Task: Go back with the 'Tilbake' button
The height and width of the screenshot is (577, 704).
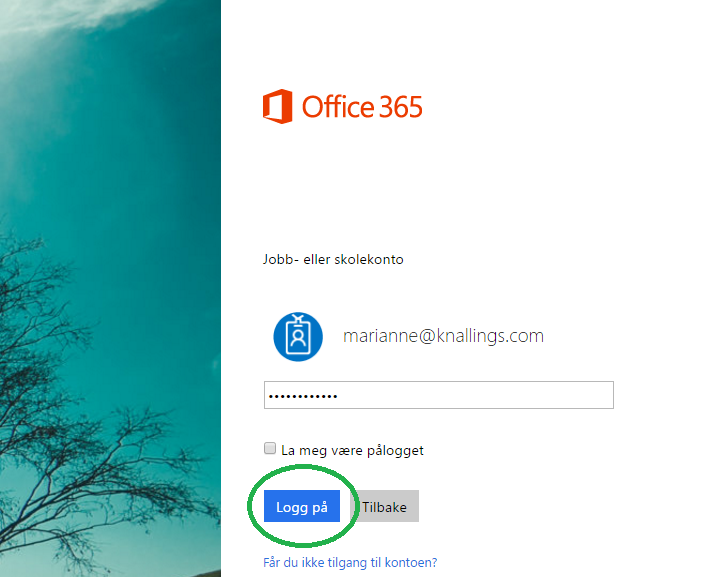Action: point(384,506)
